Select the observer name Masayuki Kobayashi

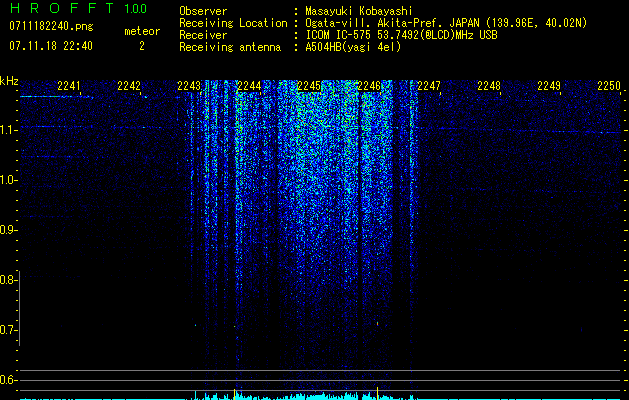359,11
